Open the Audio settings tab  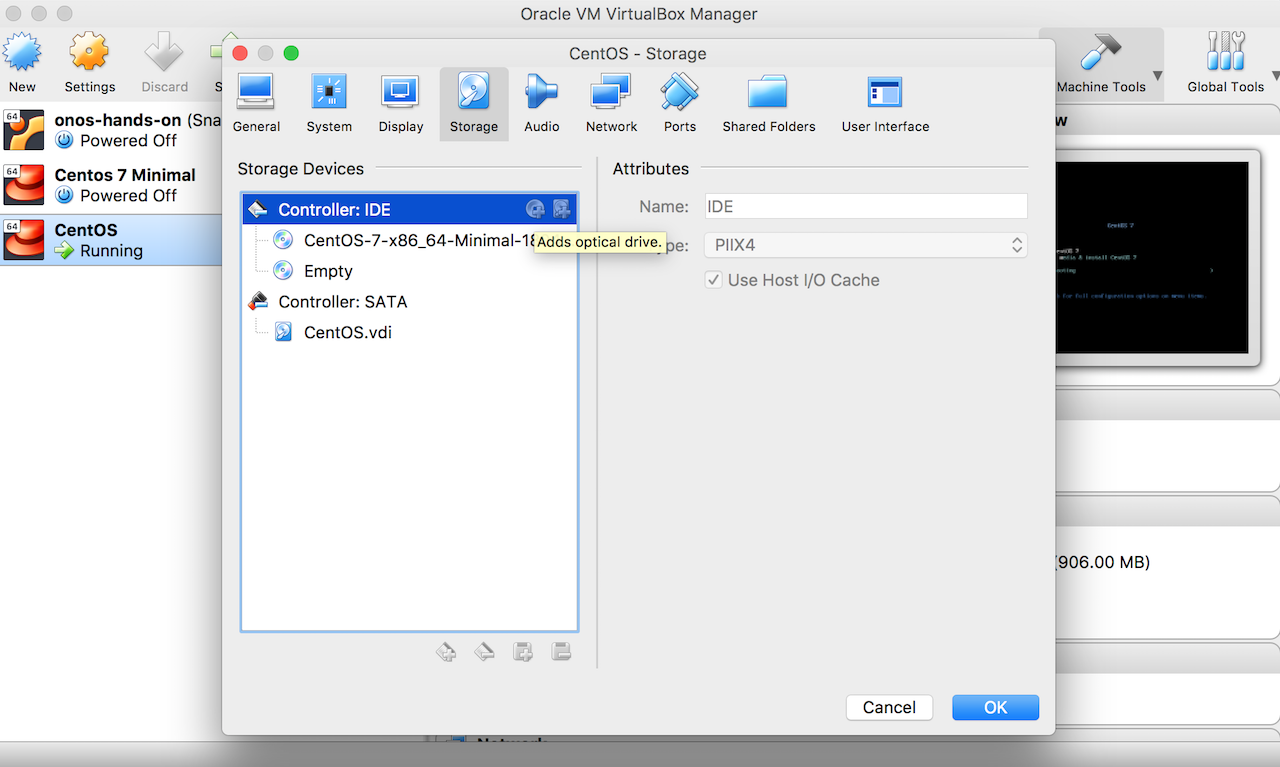(541, 103)
